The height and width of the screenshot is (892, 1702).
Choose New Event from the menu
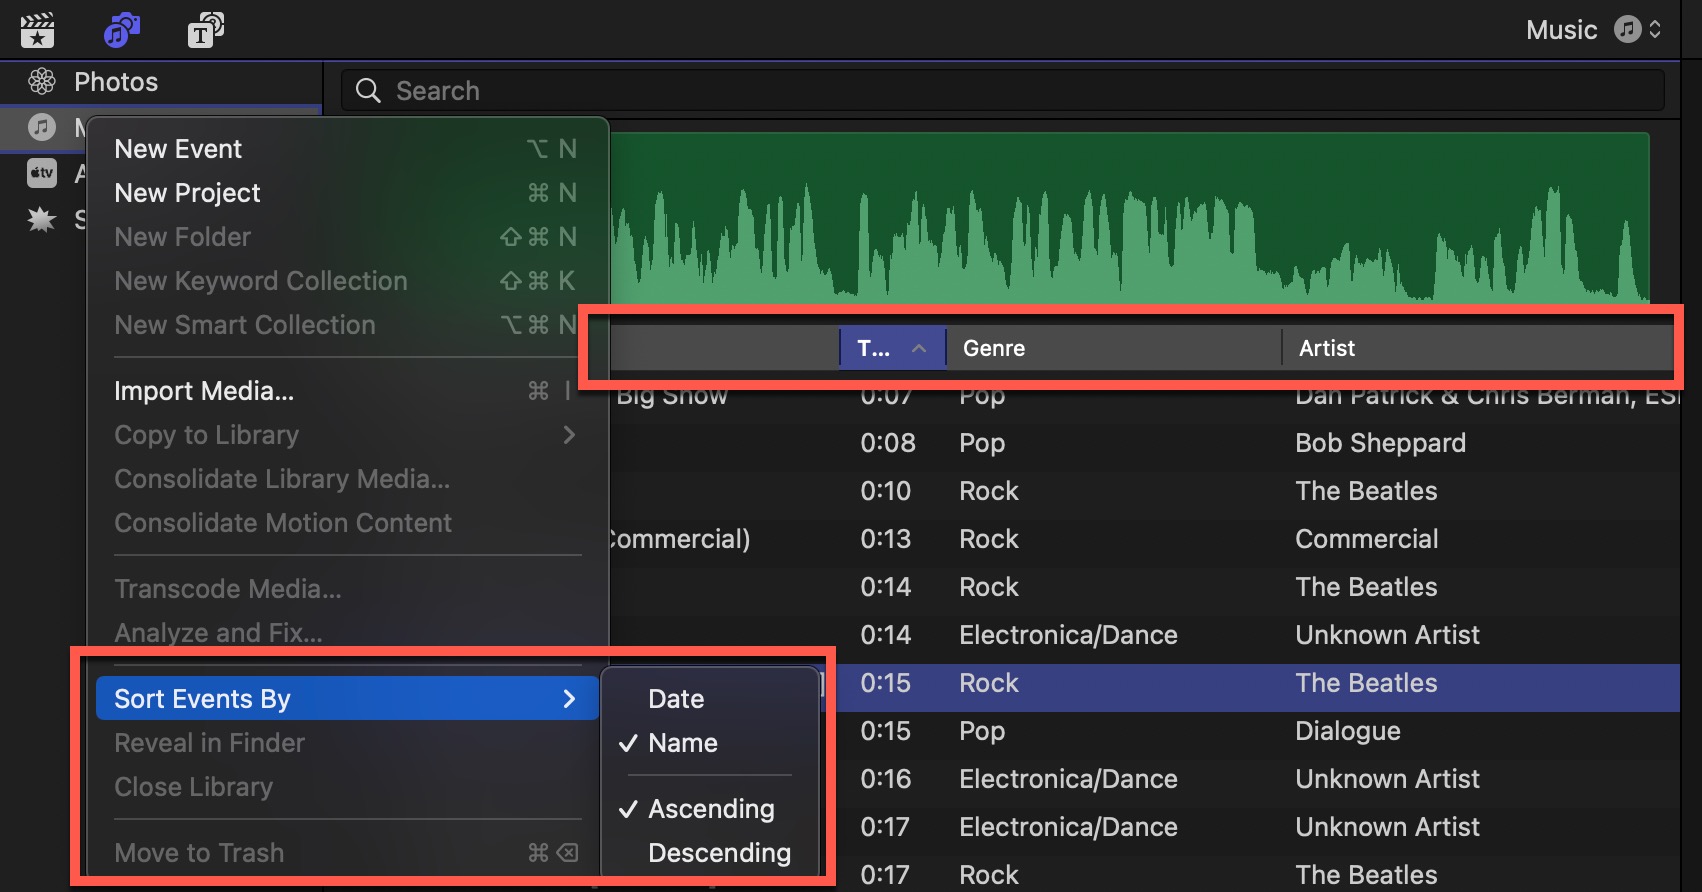point(346,149)
